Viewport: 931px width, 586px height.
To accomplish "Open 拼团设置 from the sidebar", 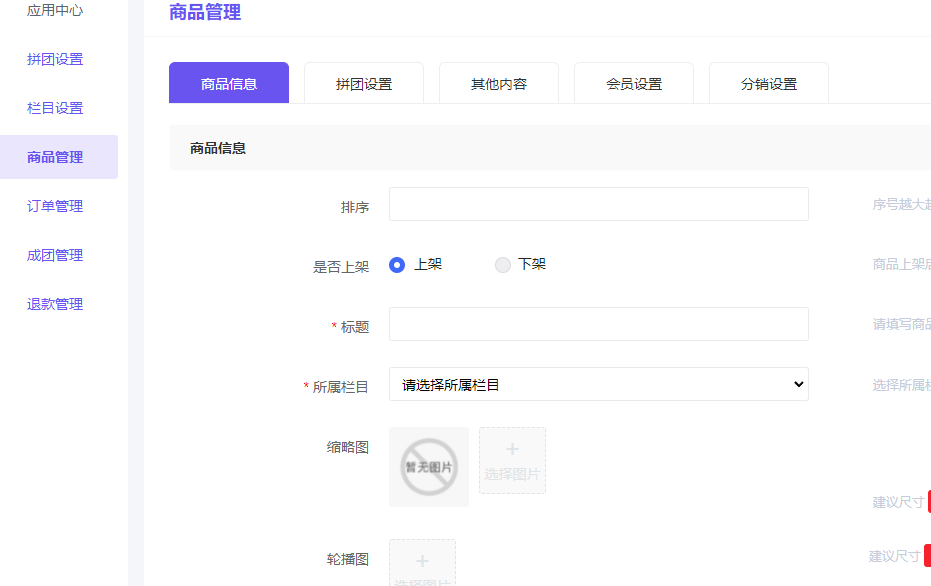I will [x=55, y=59].
